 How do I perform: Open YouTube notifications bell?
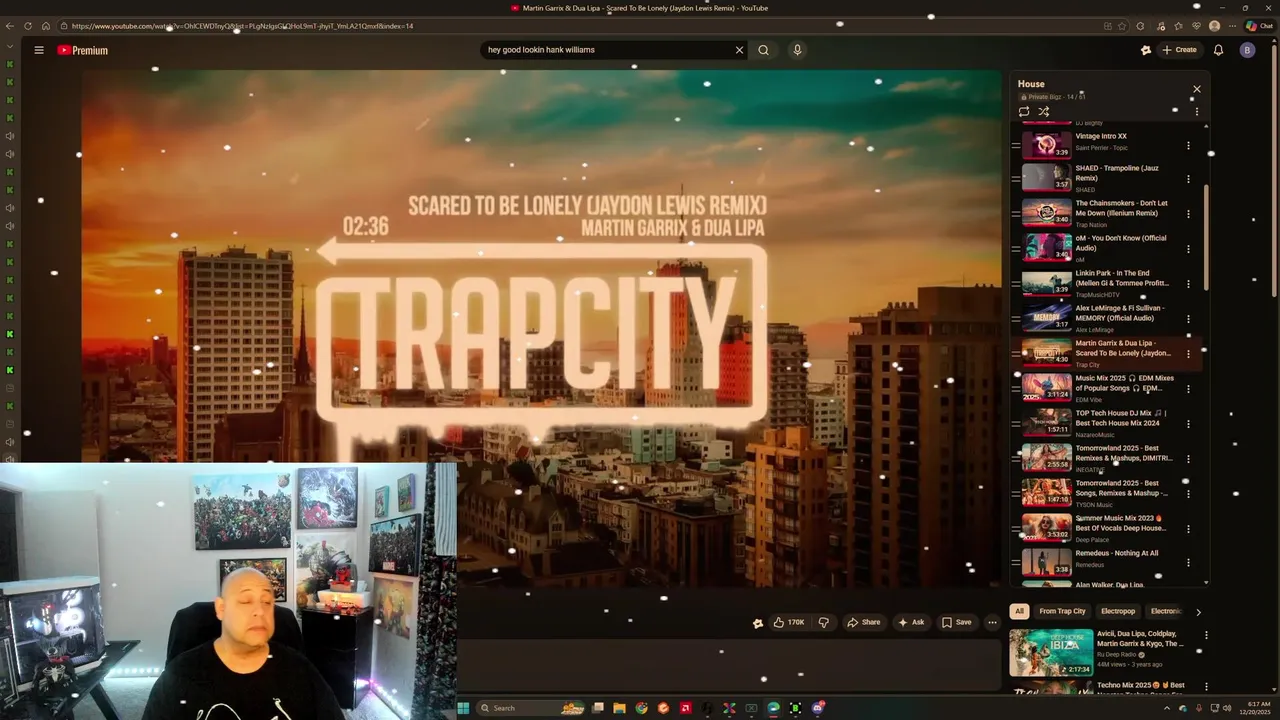pyautogui.click(x=1218, y=50)
